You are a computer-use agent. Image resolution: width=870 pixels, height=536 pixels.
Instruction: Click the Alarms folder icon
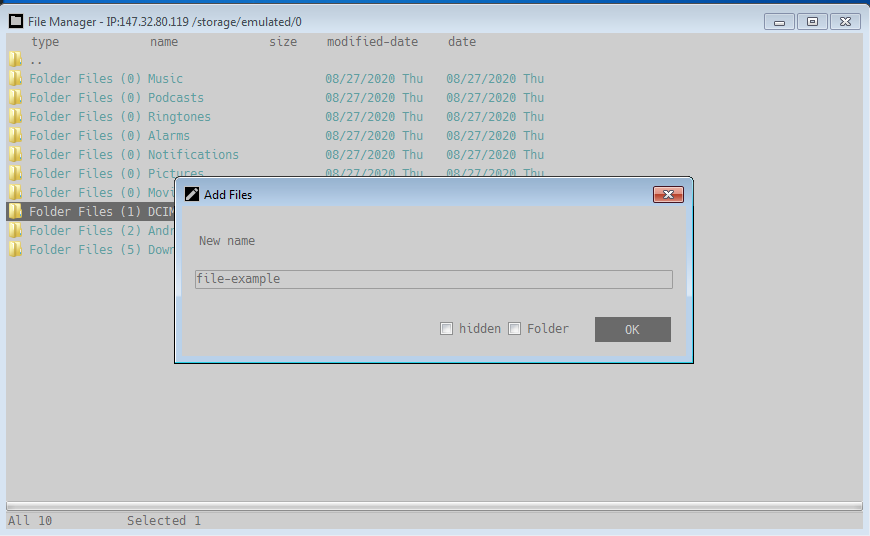click(x=15, y=135)
